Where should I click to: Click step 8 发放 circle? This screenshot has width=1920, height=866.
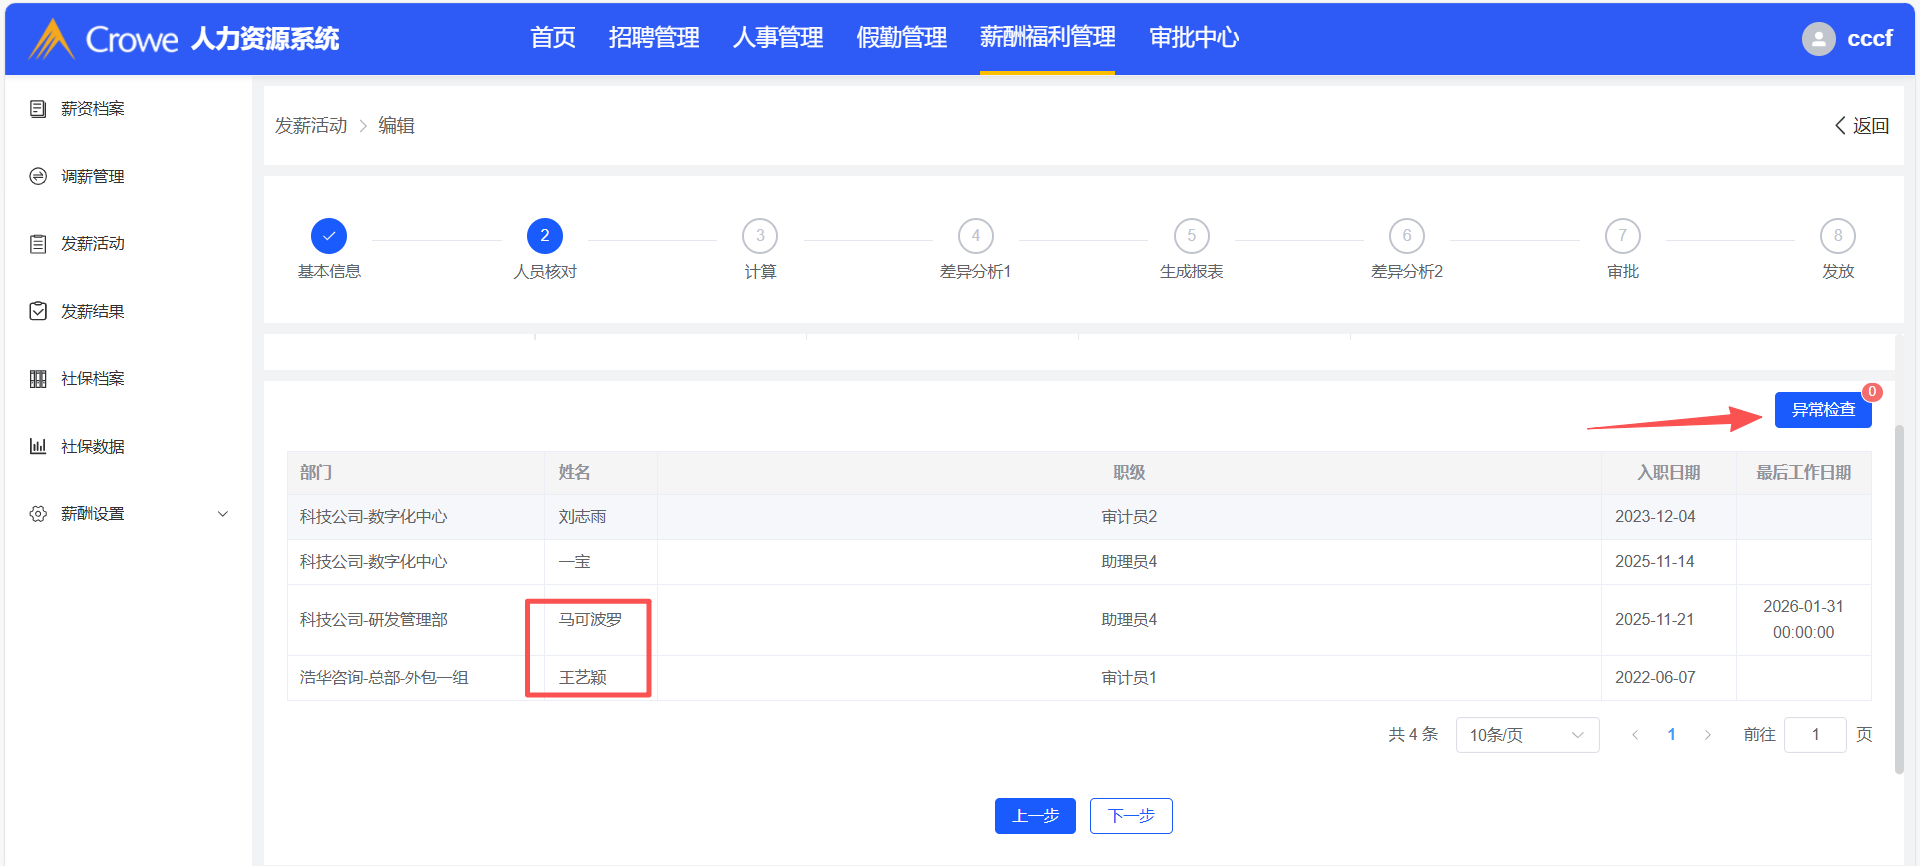(x=1838, y=236)
